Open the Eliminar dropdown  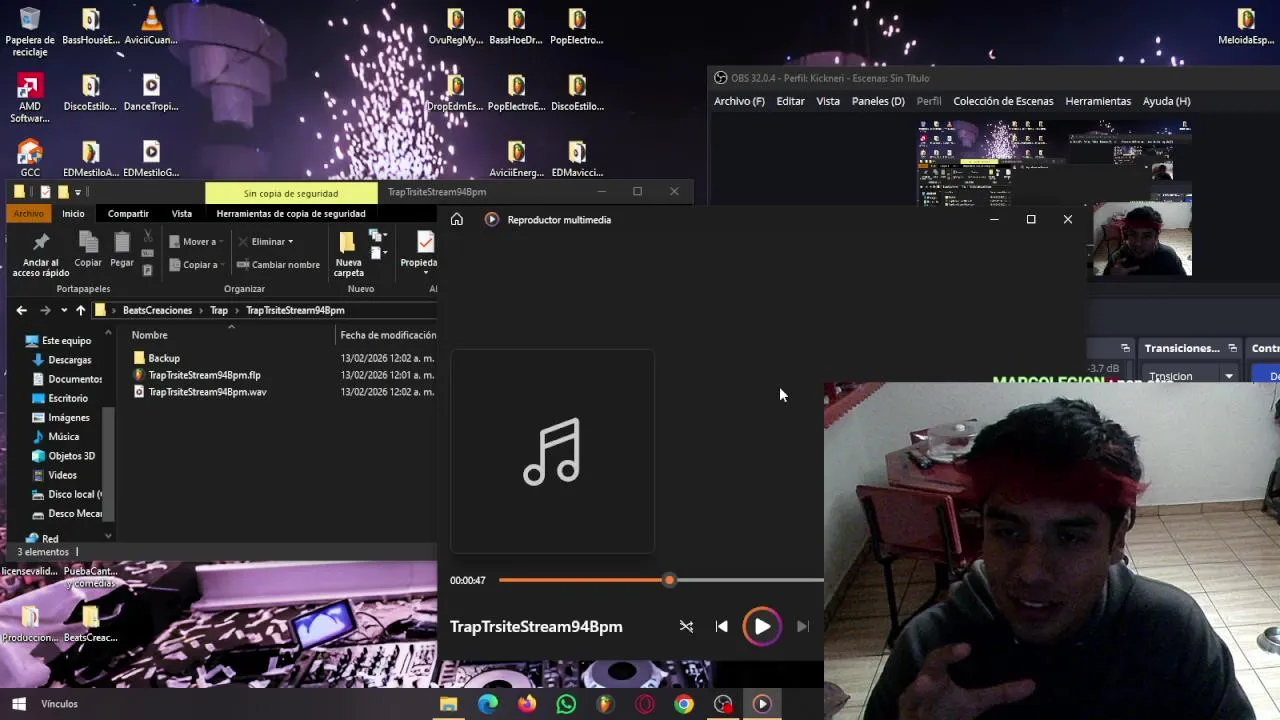(x=266, y=242)
